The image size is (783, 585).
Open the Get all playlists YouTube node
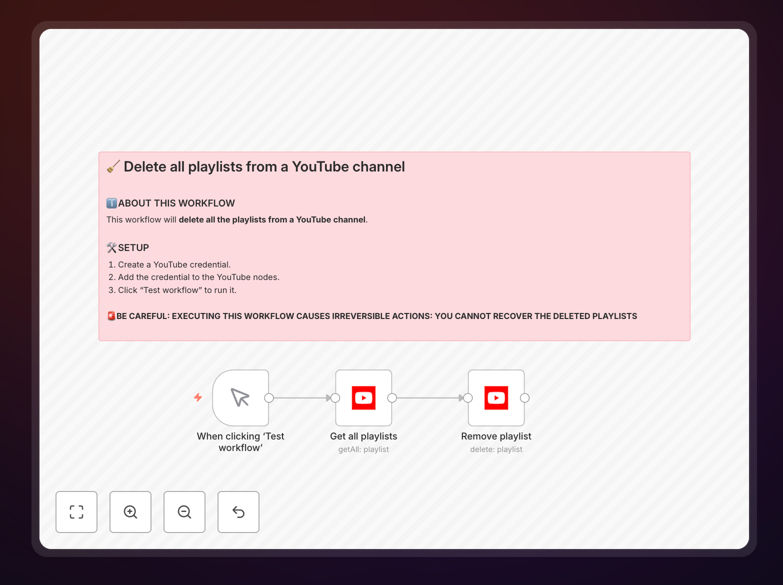coord(364,398)
